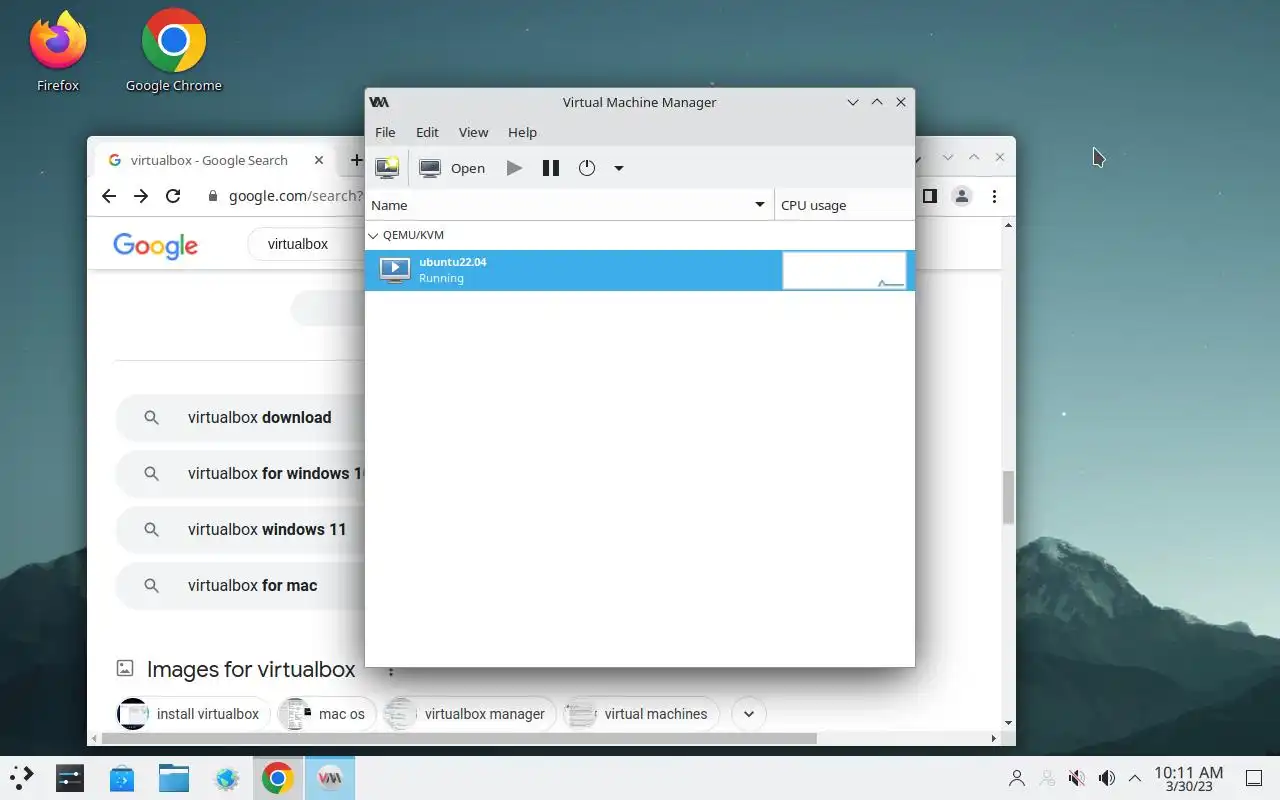
Task: Click the Images for virtualbox heading
Action: click(x=251, y=669)
